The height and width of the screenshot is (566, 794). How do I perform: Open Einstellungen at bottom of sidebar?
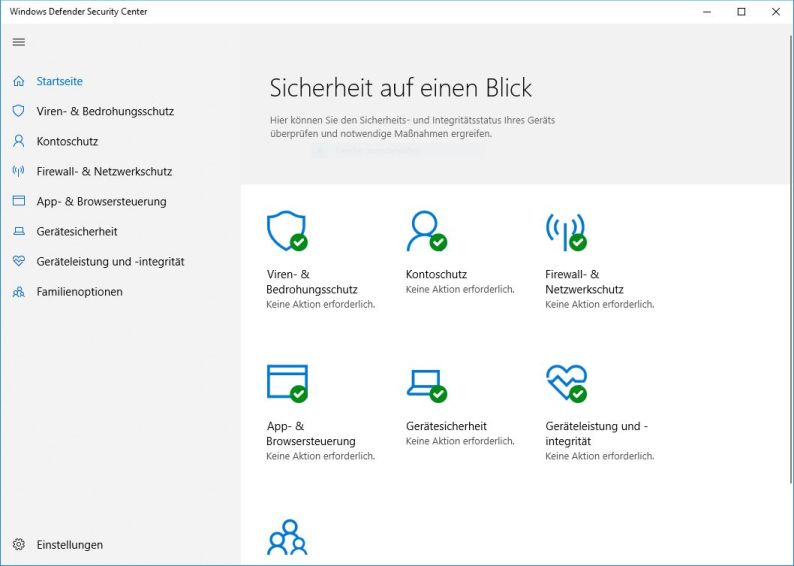pyautogui.click(x=69, y=545)
